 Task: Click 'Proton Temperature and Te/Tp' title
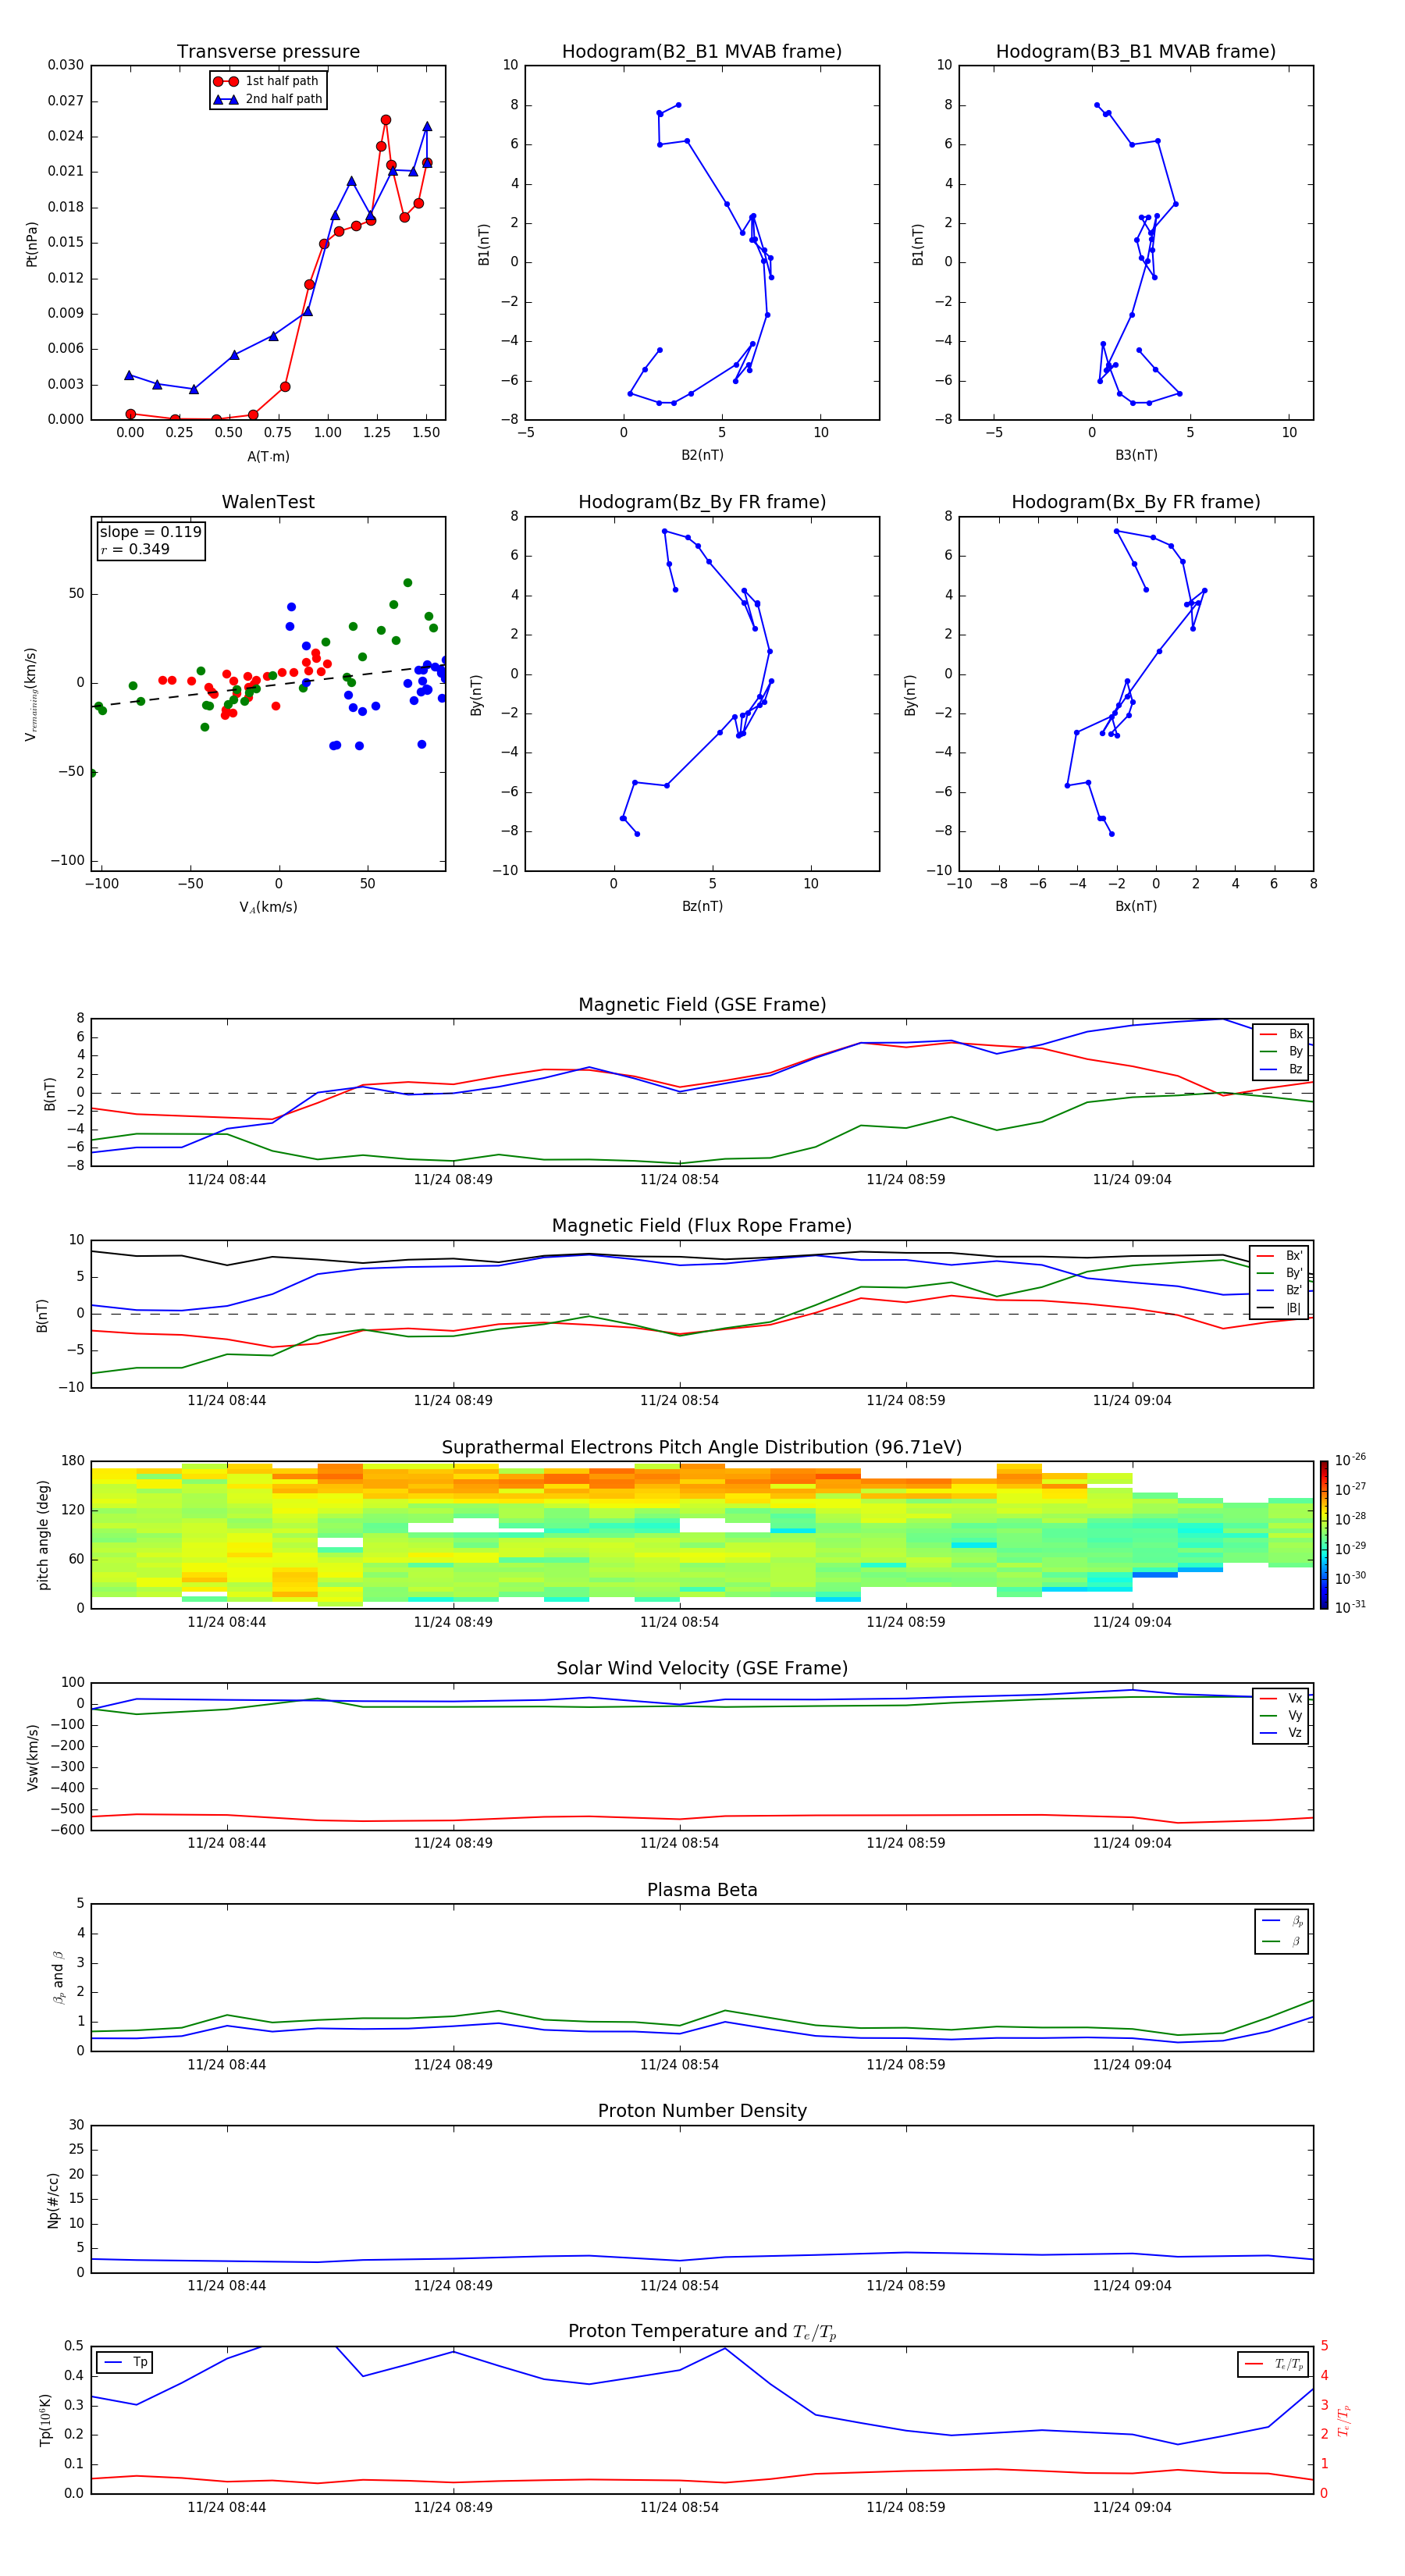click(702, 2332)
